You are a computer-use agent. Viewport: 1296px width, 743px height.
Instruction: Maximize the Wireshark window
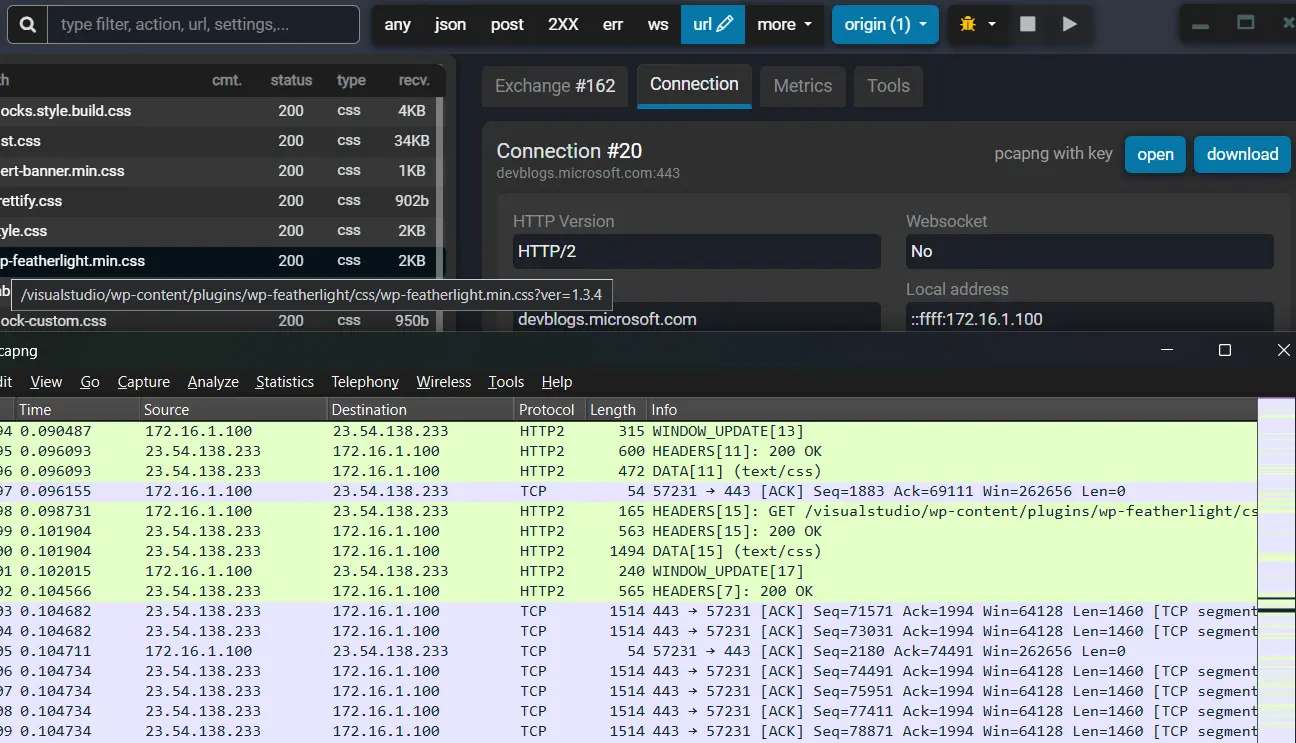coord(1225,350)
